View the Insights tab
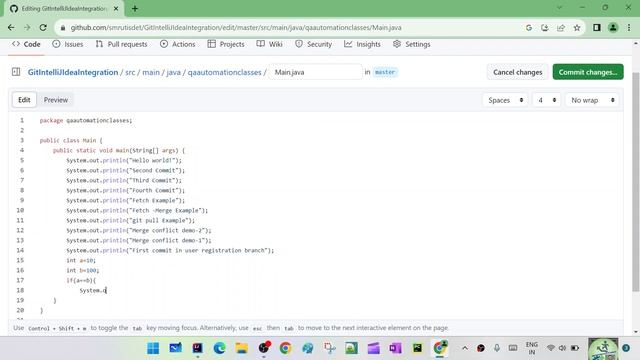This screenshot has width=640, height=360. (x=362, y=44)
